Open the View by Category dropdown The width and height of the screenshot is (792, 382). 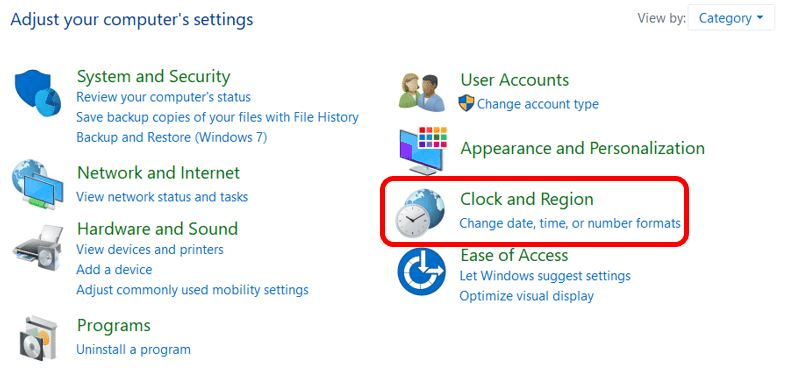click(731, 18)
